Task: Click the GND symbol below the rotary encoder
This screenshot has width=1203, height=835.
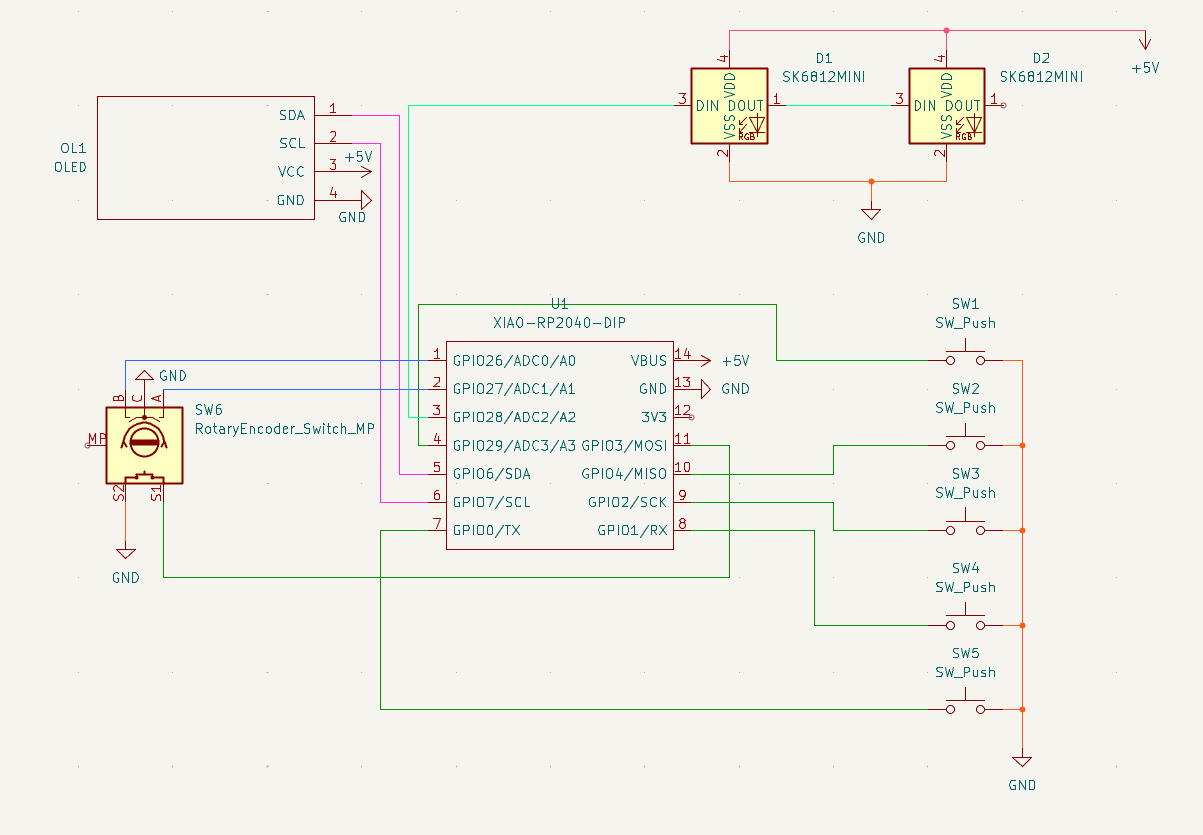Action: coord(126,553)
